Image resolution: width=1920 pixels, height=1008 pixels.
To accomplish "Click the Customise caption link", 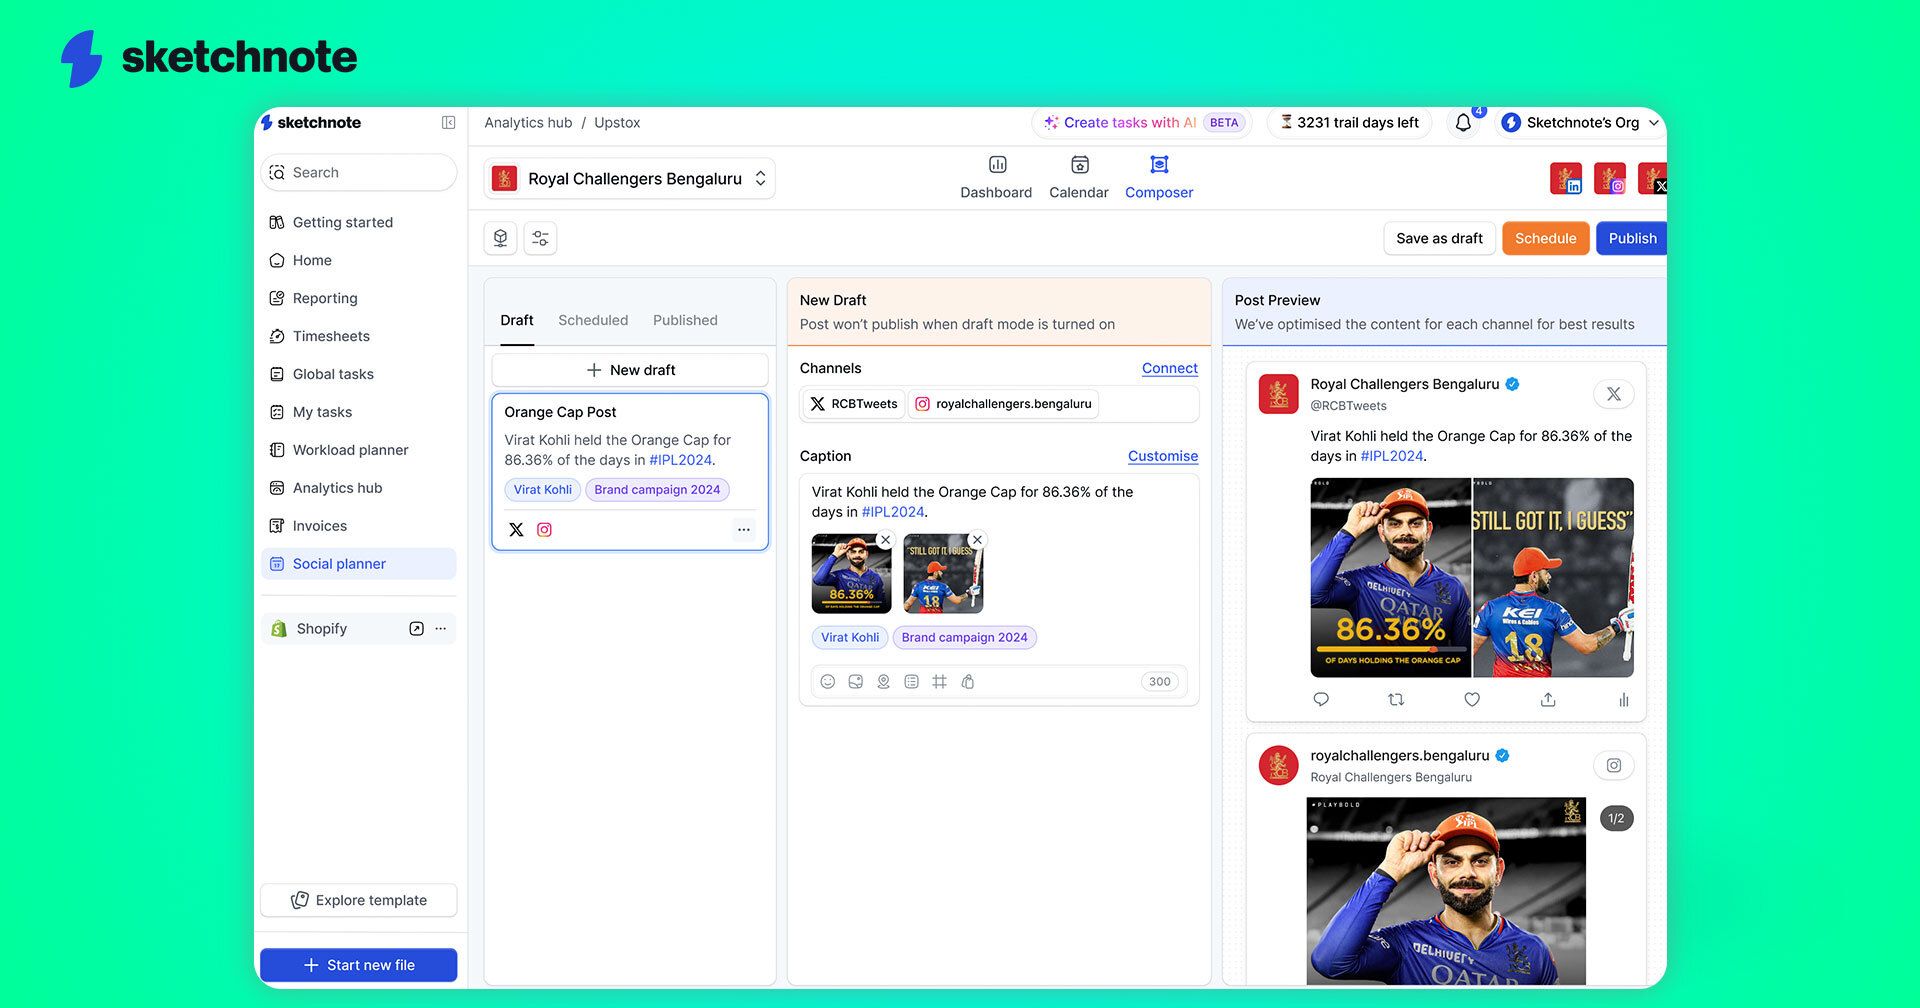I will (x=1162, y=456).
